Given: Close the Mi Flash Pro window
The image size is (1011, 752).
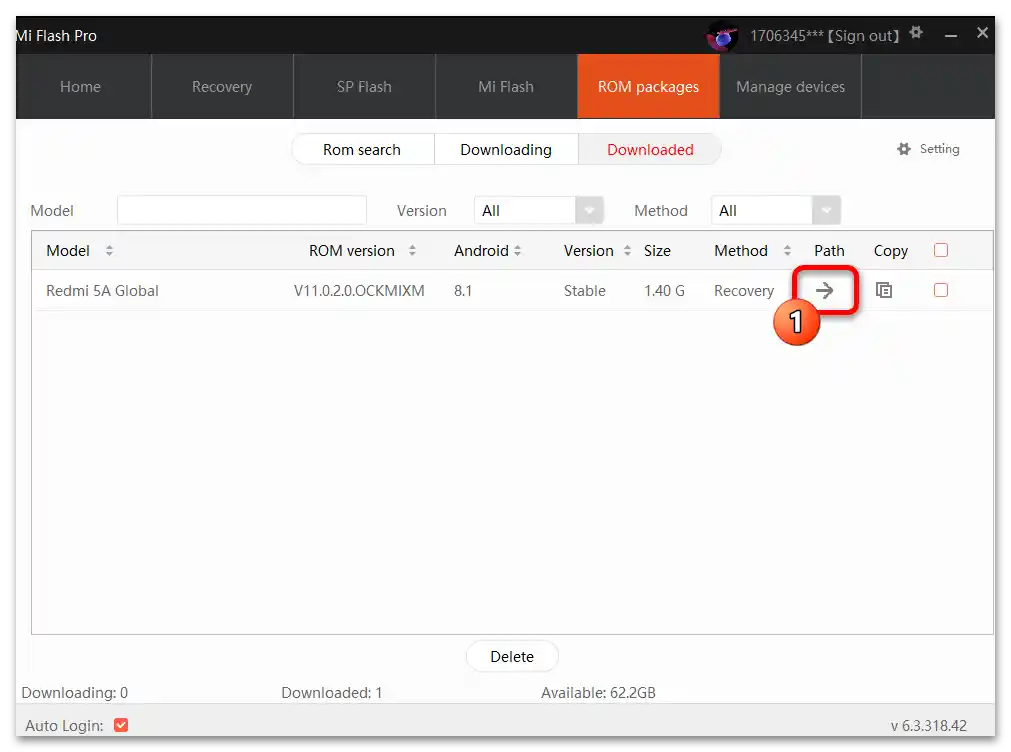Looking at the screenshot, I should click(x=982, y=33).
